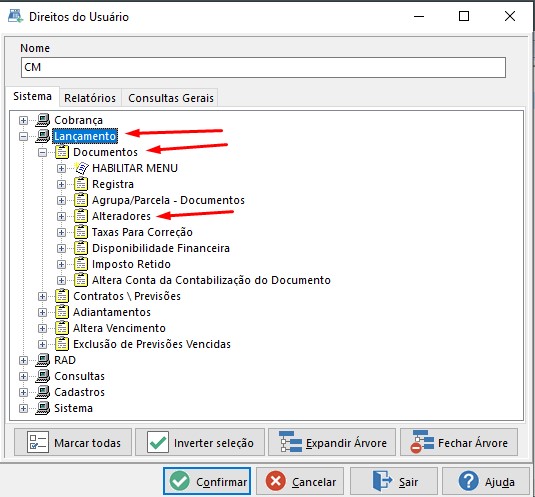Click the computer icon beside Consultas
Viewport: 535px width, 497px height.
pyautogui.click(x=43, y=376)
